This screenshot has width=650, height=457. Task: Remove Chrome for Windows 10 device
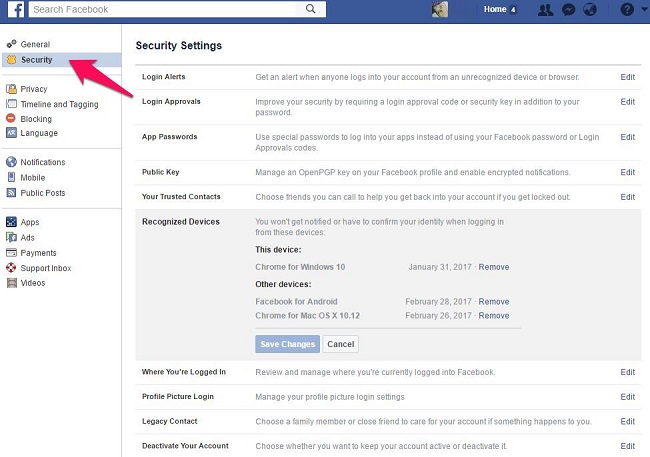pos(494,267)
